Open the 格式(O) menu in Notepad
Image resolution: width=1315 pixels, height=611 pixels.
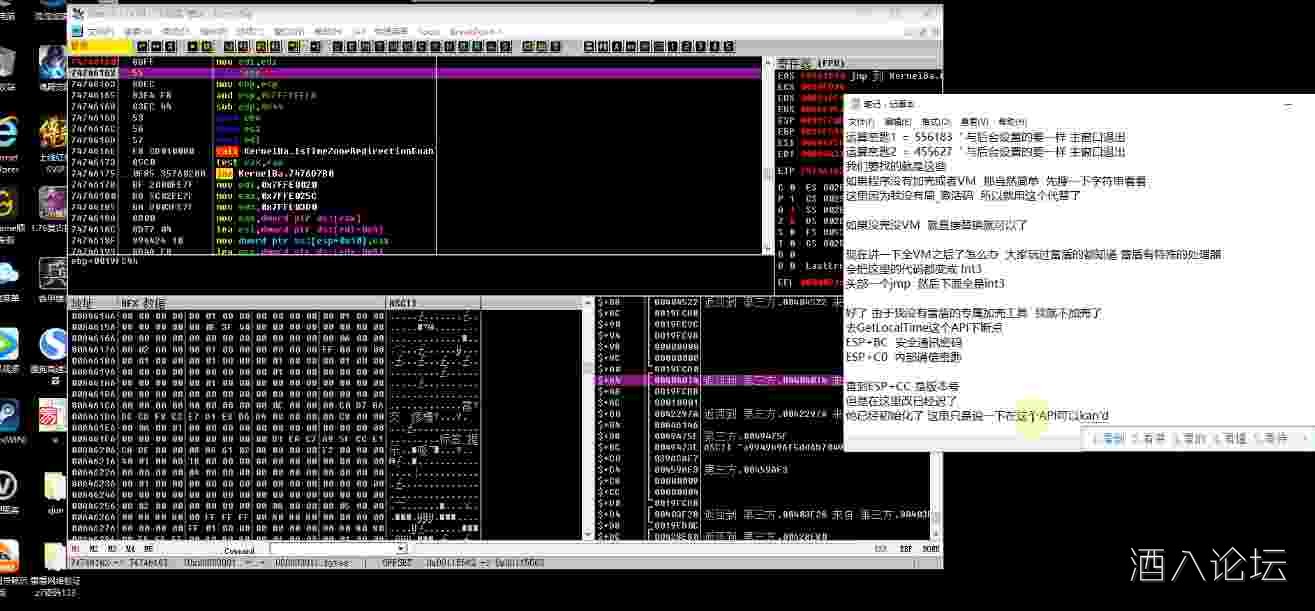click(935, 121)
